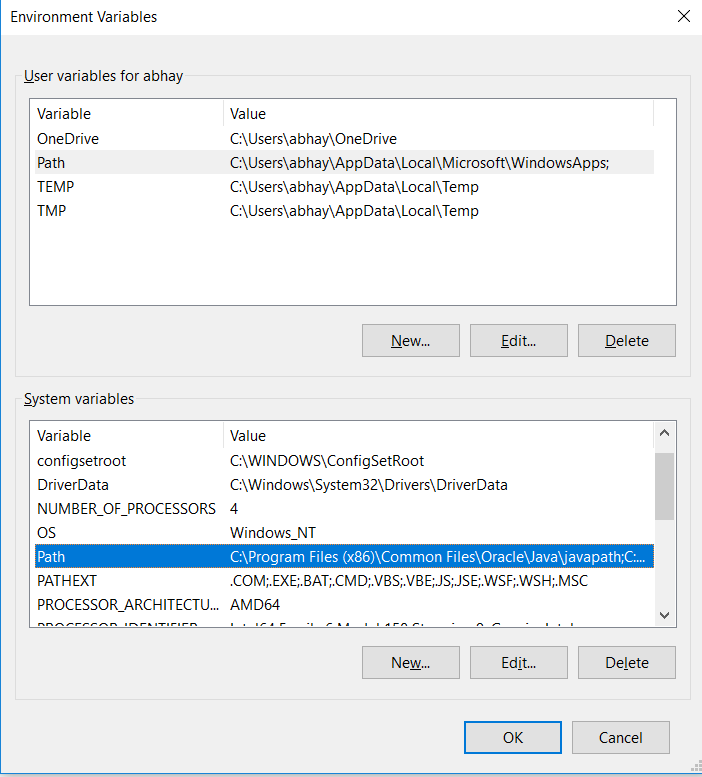
Task: Click Value column header in user variables
Action: pos(439,114)
